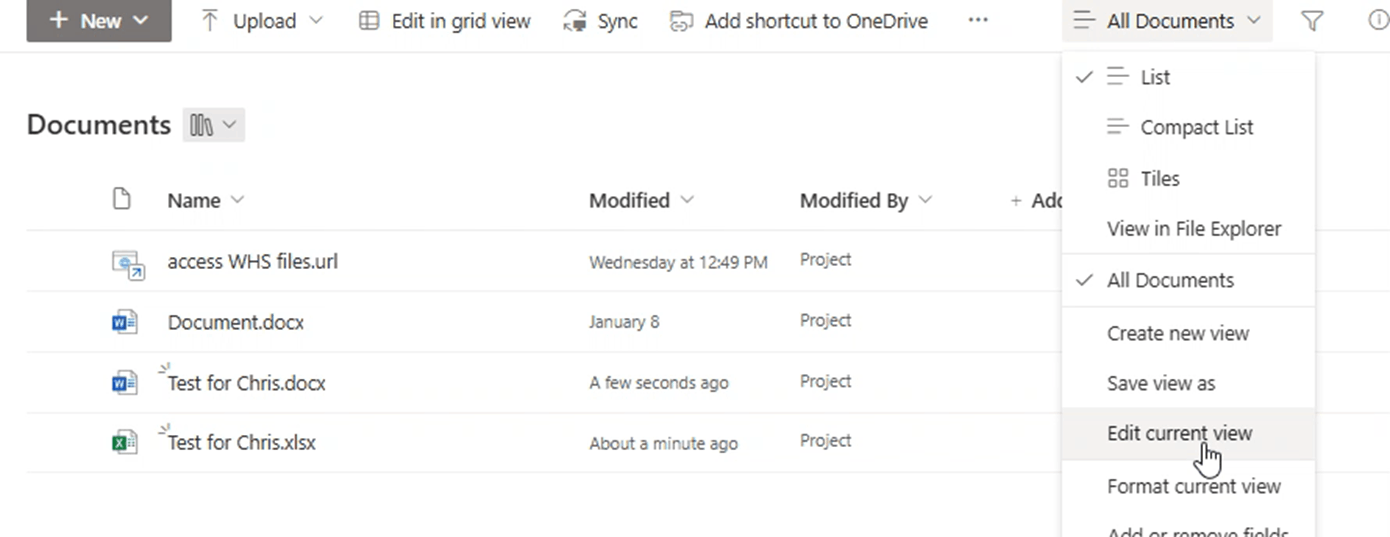Screen dimensions: 1390x537
Task: Select Create new view menu entry
Action: click(1177, 333)
